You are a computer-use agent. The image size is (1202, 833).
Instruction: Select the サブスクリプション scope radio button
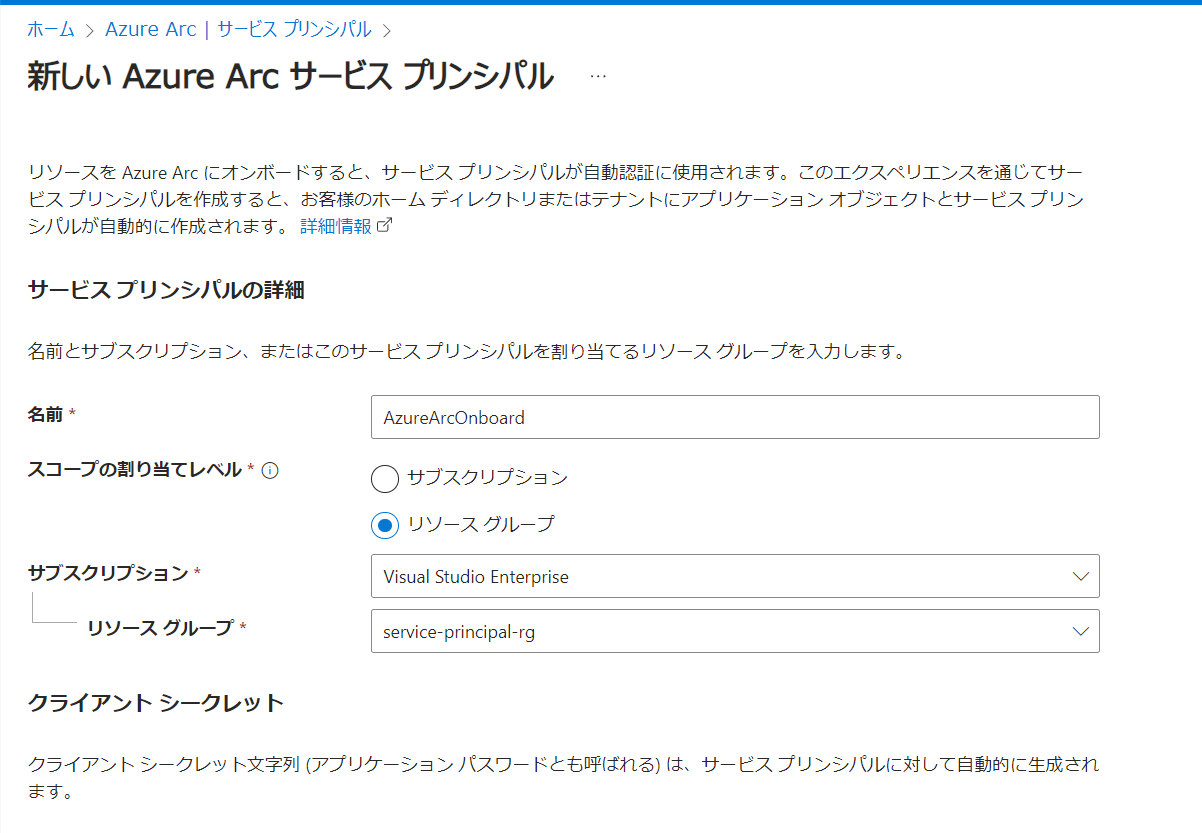click(384, 479)
